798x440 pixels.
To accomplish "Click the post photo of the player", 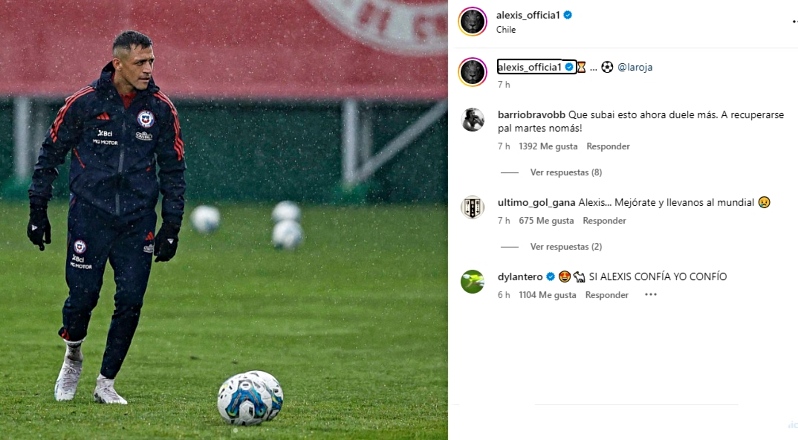I will click(224, 220).
